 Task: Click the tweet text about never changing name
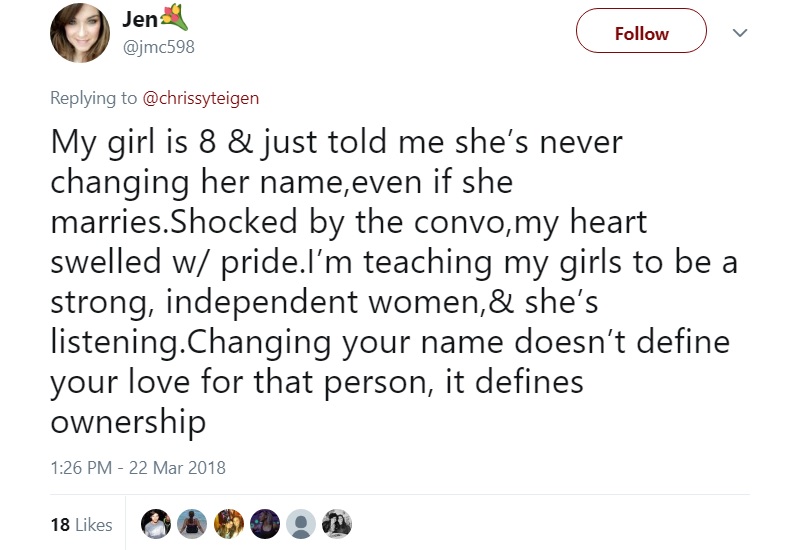click(394, 282)
